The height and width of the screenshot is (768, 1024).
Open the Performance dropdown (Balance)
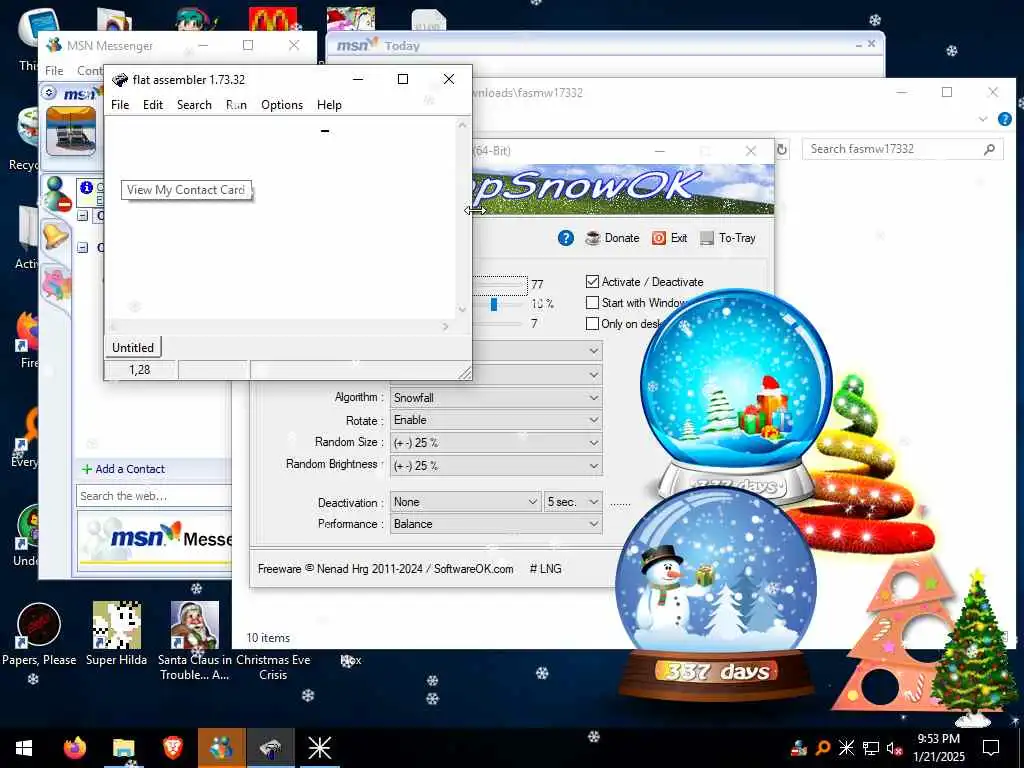(496, 524)
